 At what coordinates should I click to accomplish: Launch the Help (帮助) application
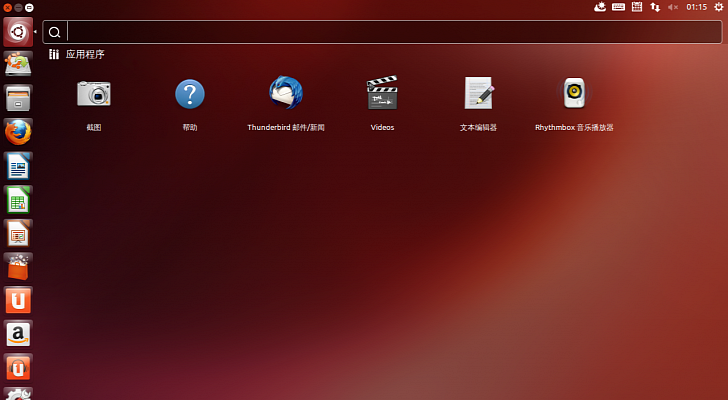[190, 94]
